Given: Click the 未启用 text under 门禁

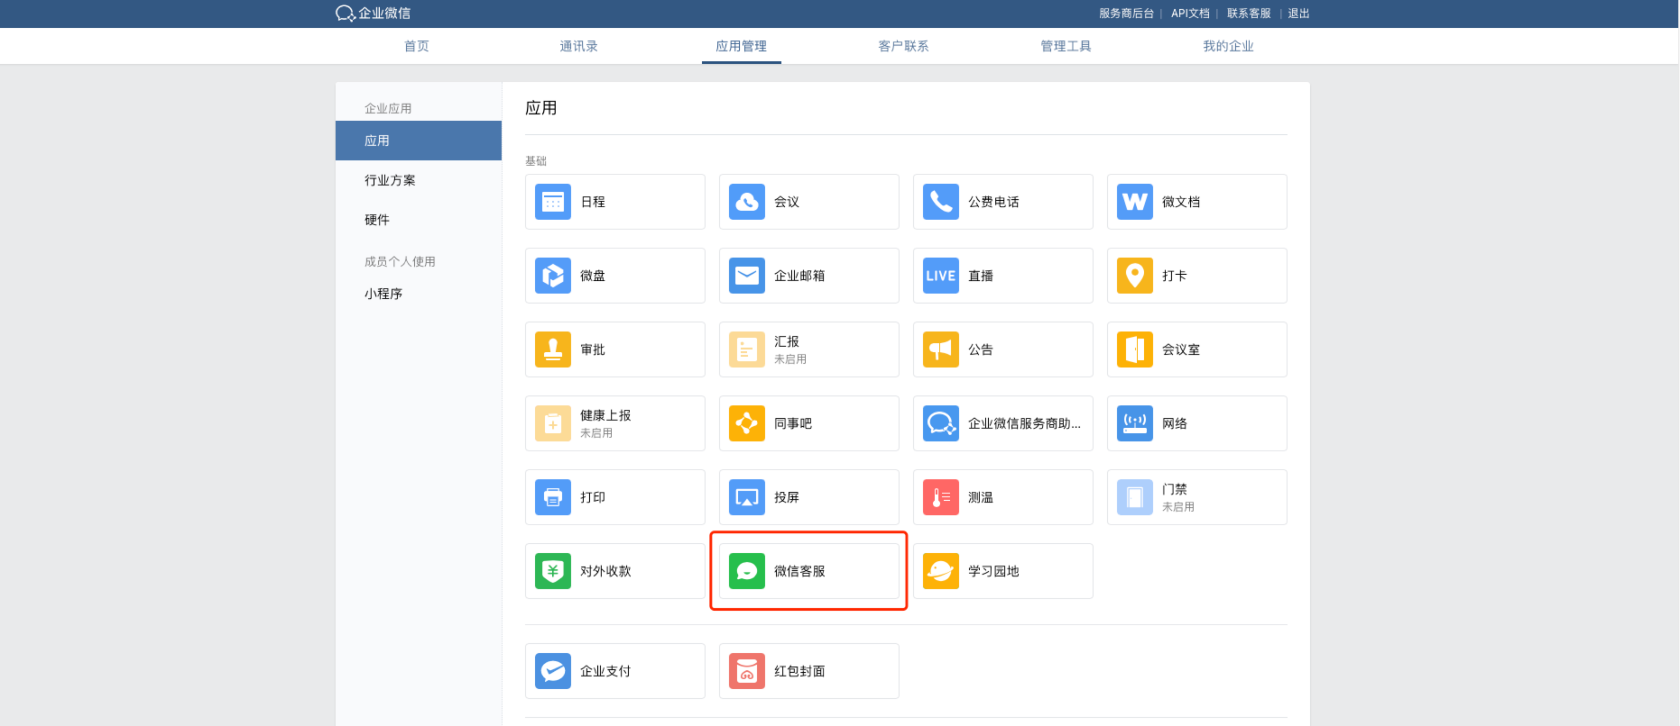Looking at the screenshot, I should click(1178, 507).
